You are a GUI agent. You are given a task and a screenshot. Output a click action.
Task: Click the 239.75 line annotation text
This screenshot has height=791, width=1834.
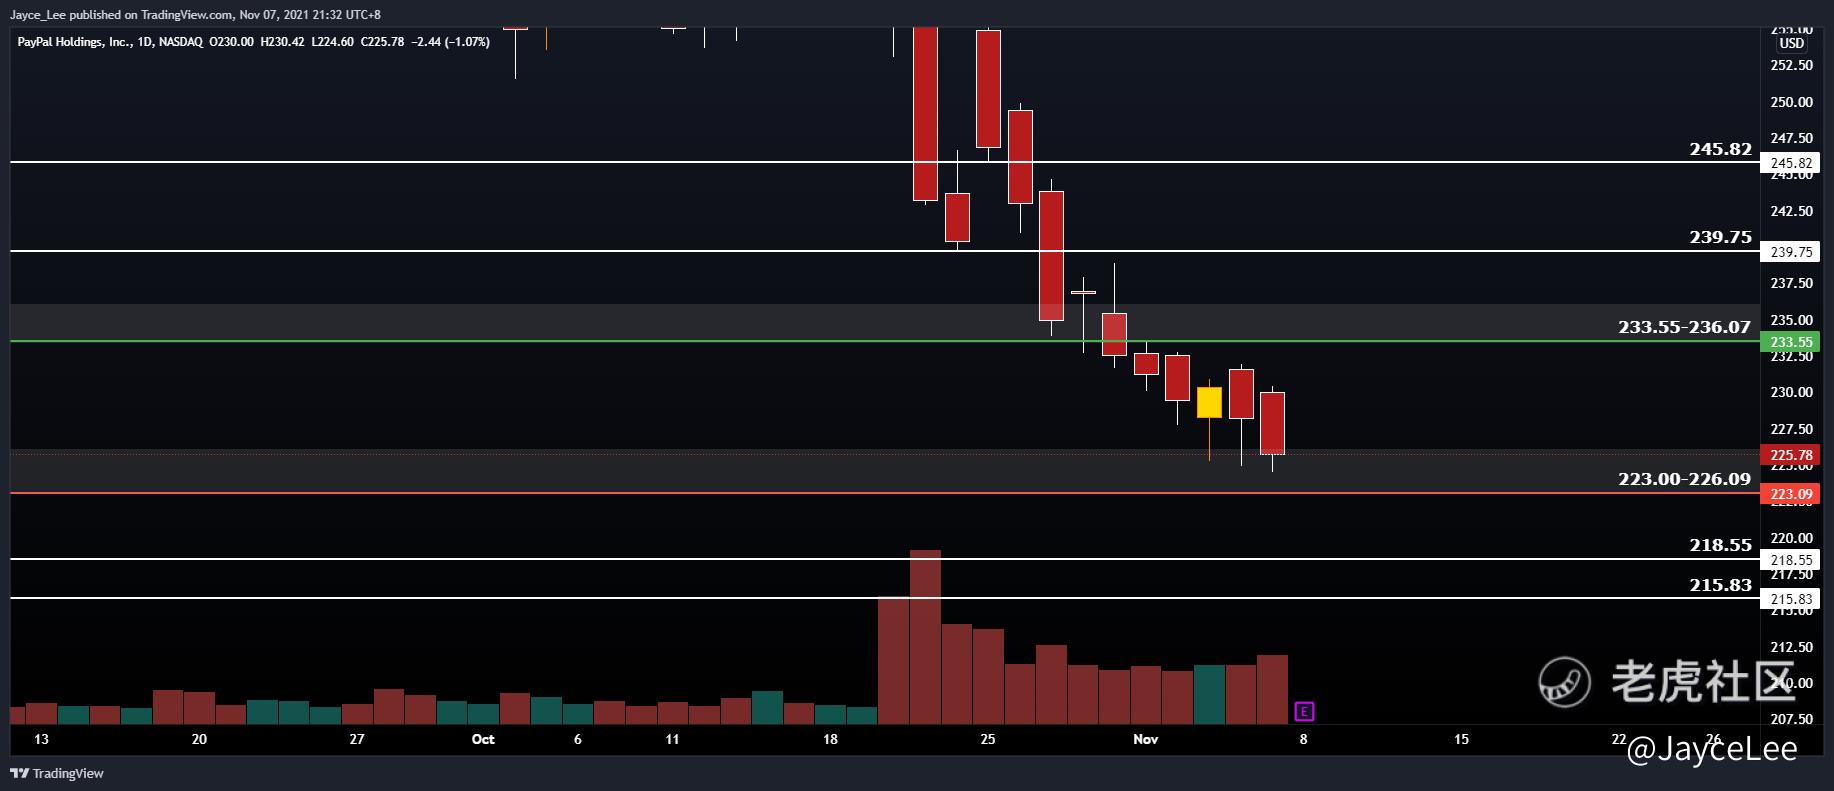[x=1721, y=237]
